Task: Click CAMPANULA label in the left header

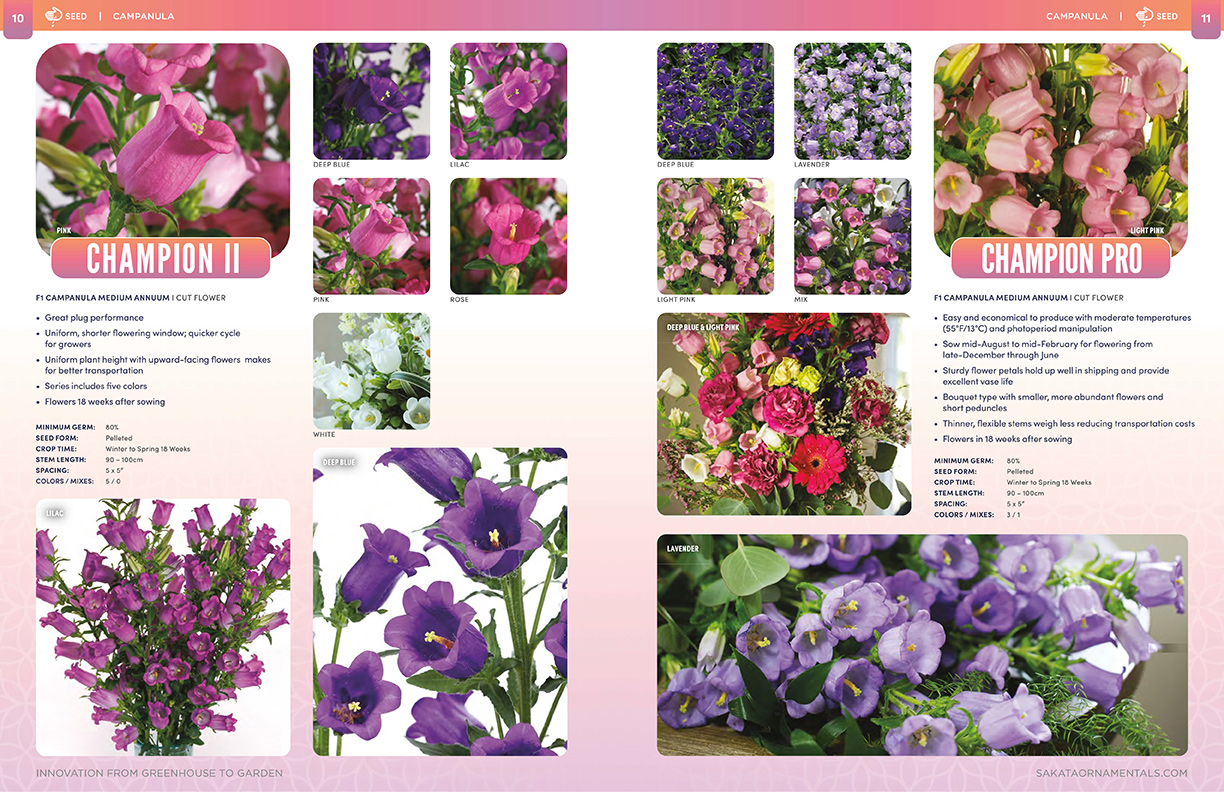Action: click(143, 17)
